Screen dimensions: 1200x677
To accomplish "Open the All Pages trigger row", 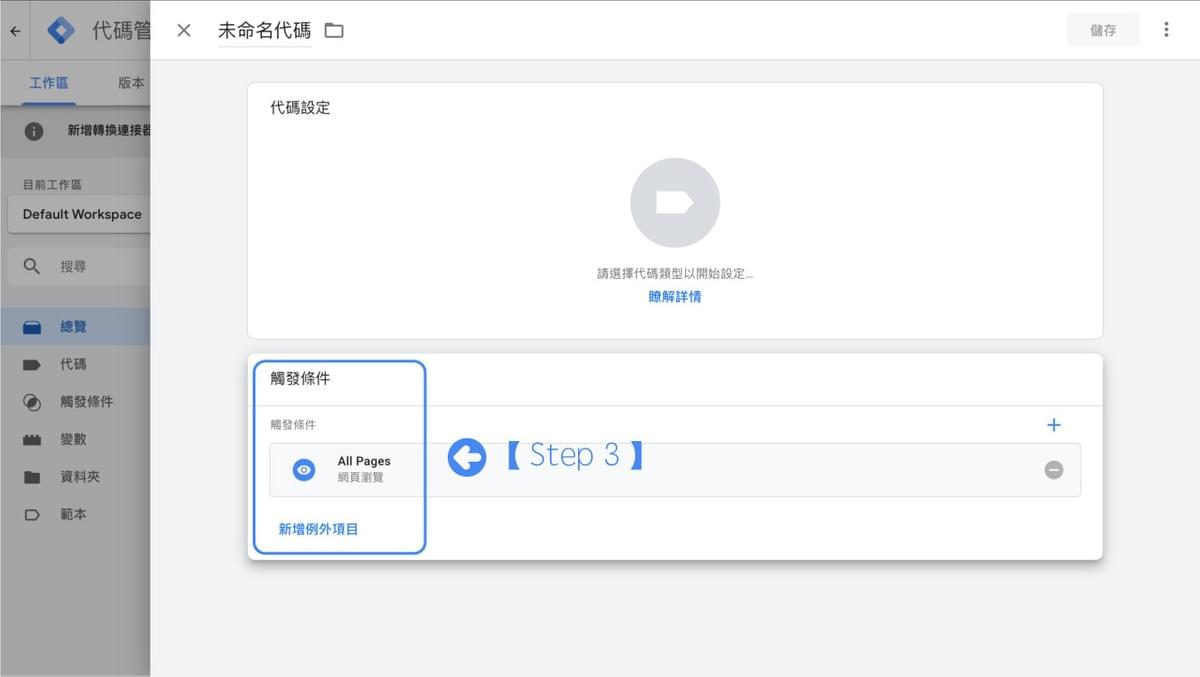I will 675,470.
